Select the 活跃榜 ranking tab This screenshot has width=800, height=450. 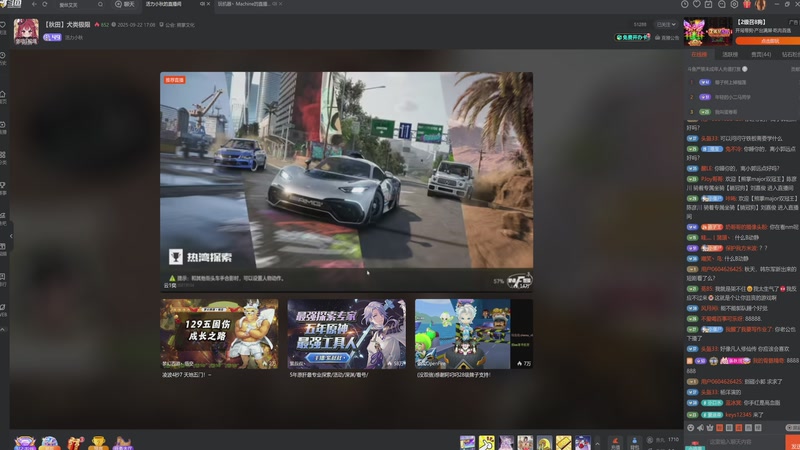[x=730, y=55]
